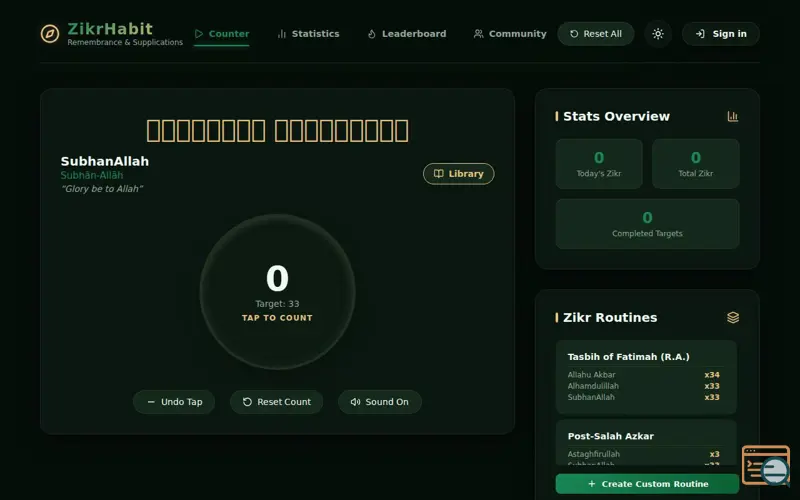Open the Counter tab
This screenshot has width=800, height=500.
point(221,34)
